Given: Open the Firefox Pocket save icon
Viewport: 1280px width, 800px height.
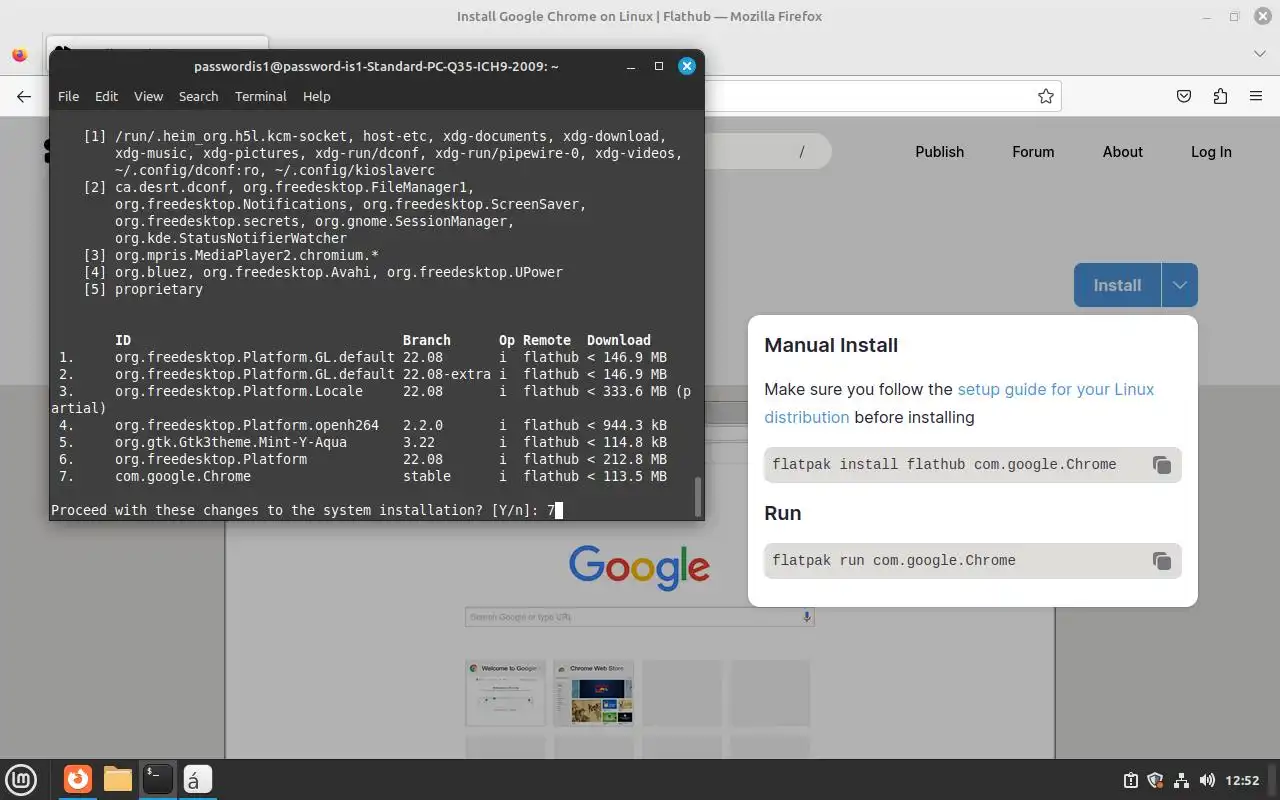Looking at the screenshot, I should point(1184,96).
